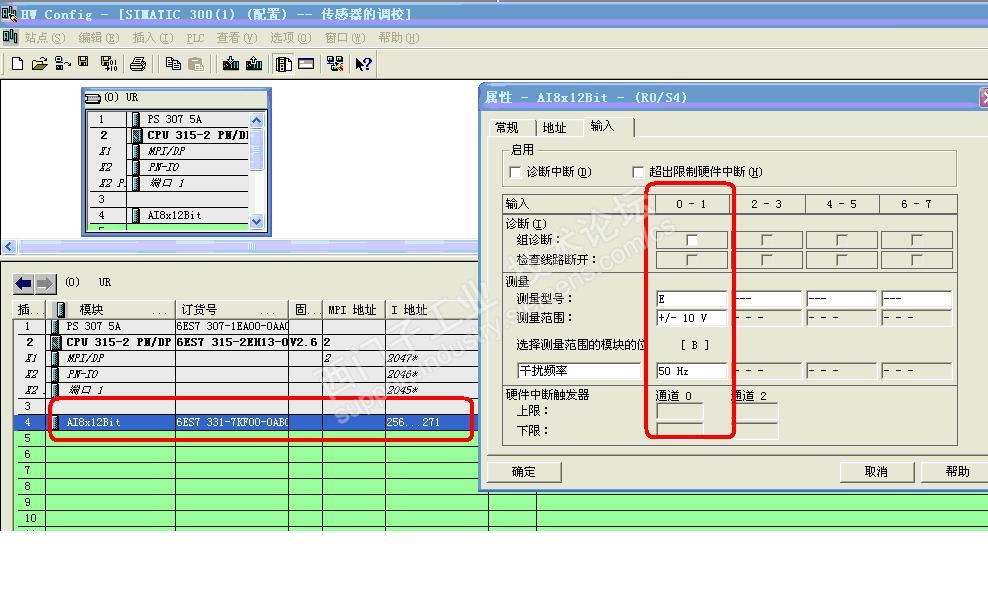This screenshot has height=609, width=988.
Task: Select the AI8x12Bit row in lower table
Action: (x=245, y=422)
